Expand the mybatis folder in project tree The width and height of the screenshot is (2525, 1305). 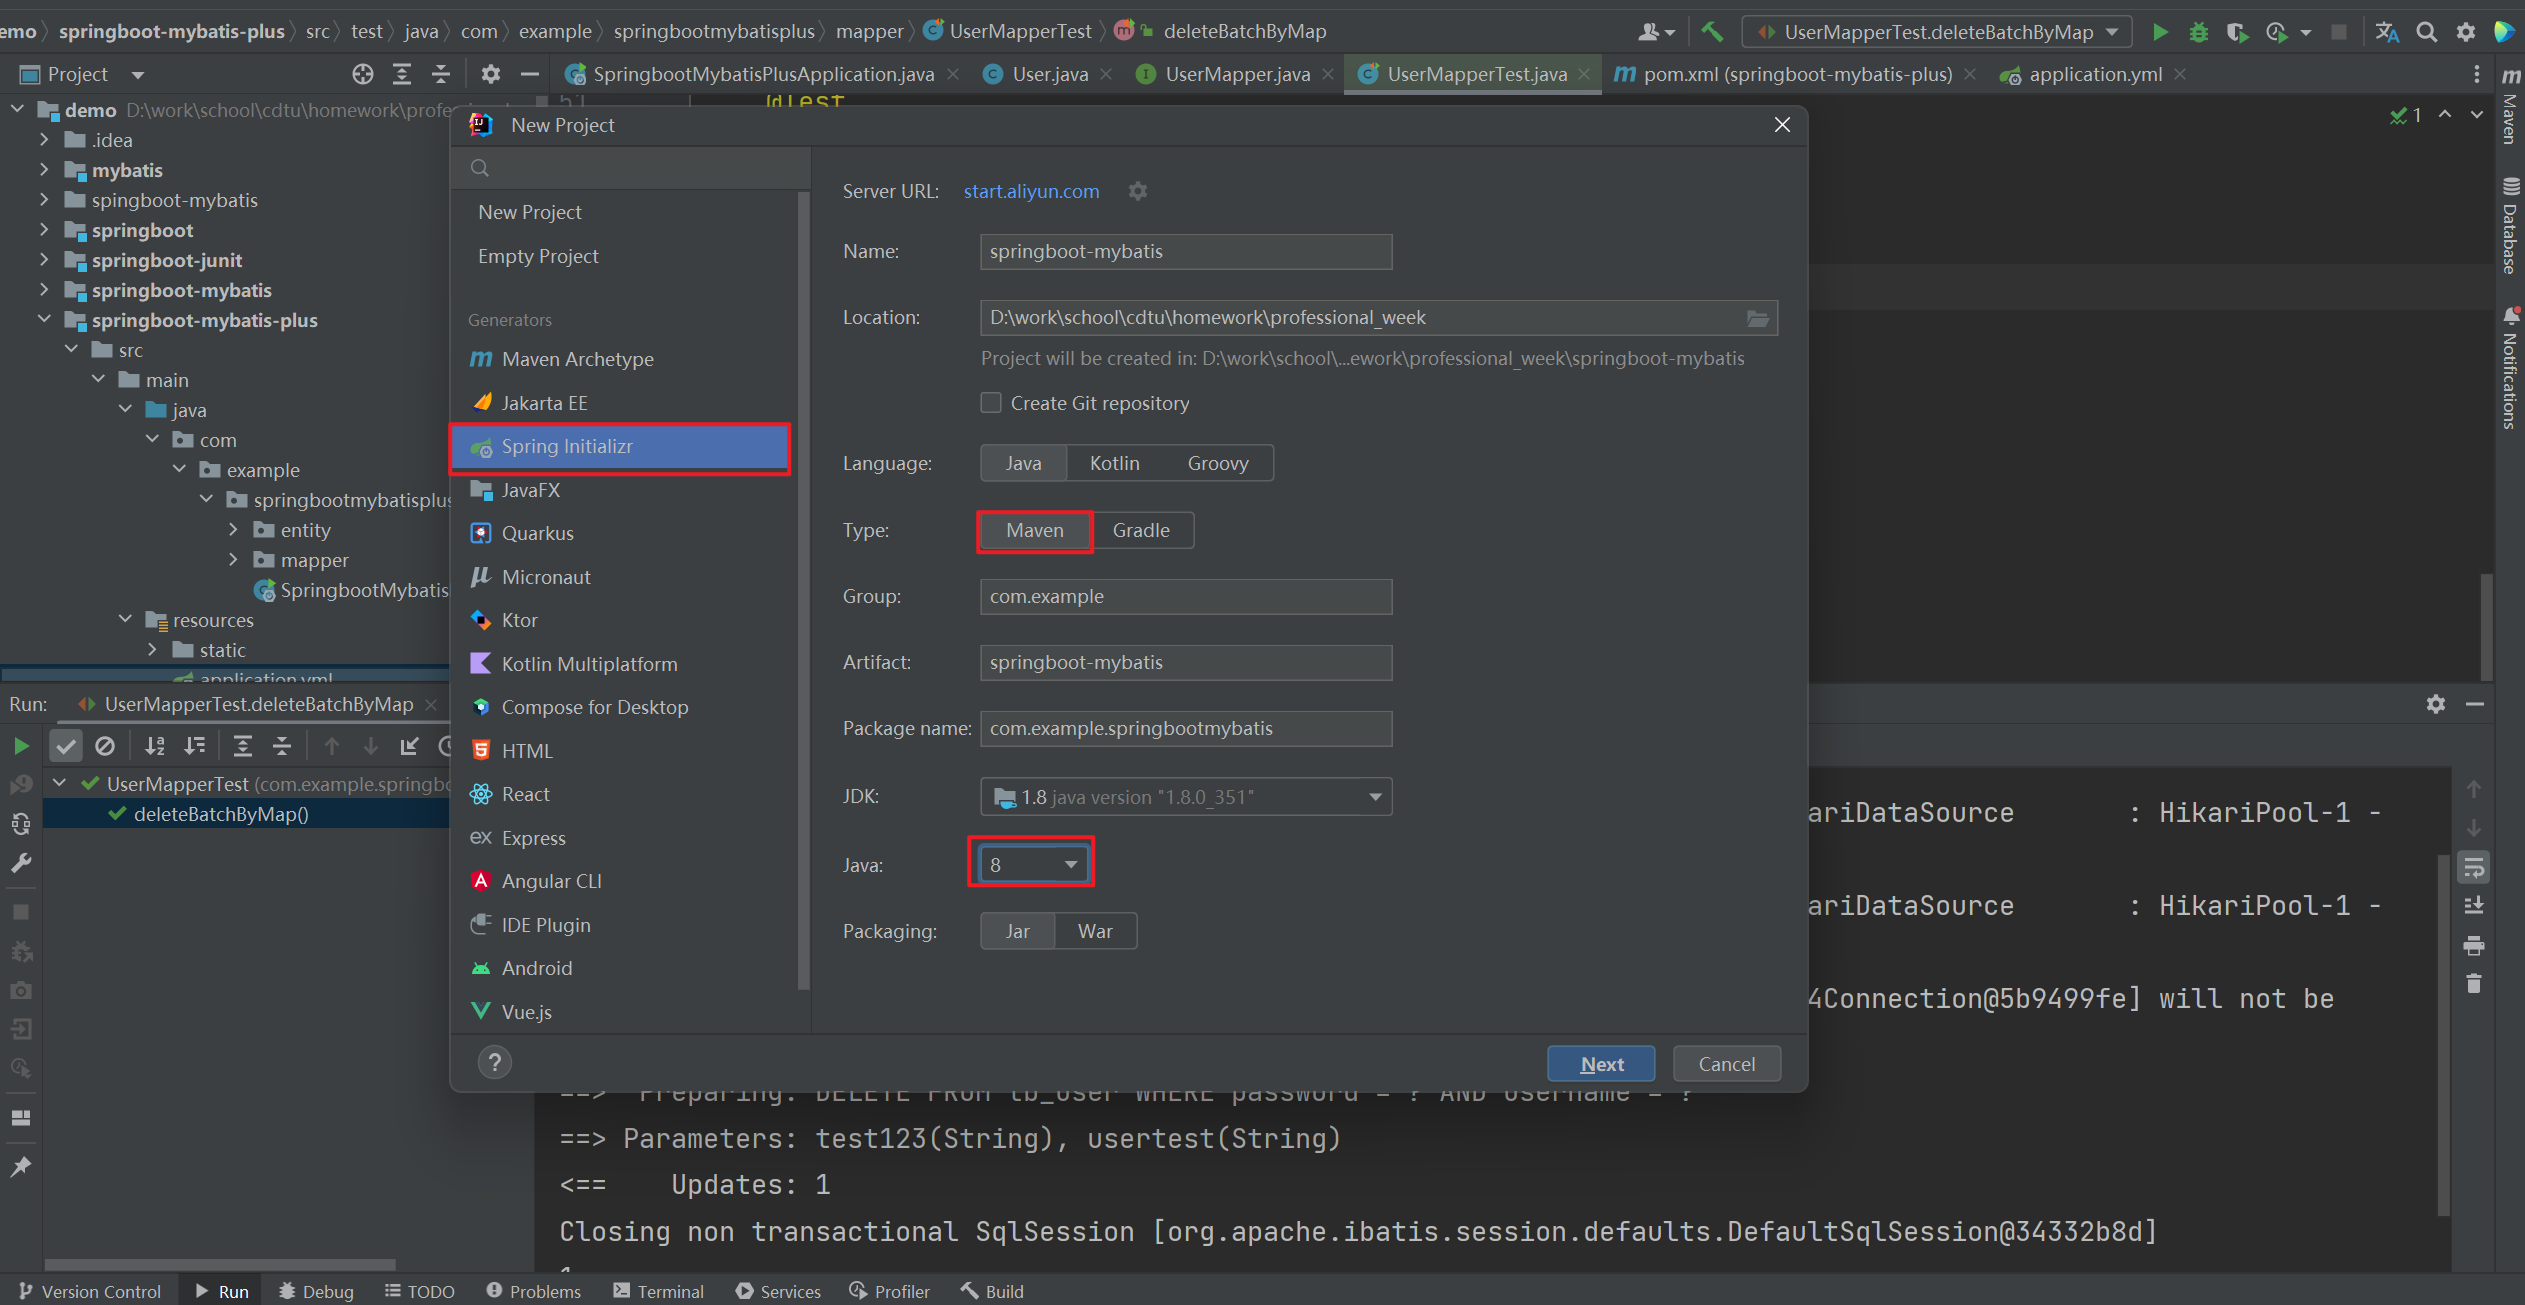(x=44, y=170)
